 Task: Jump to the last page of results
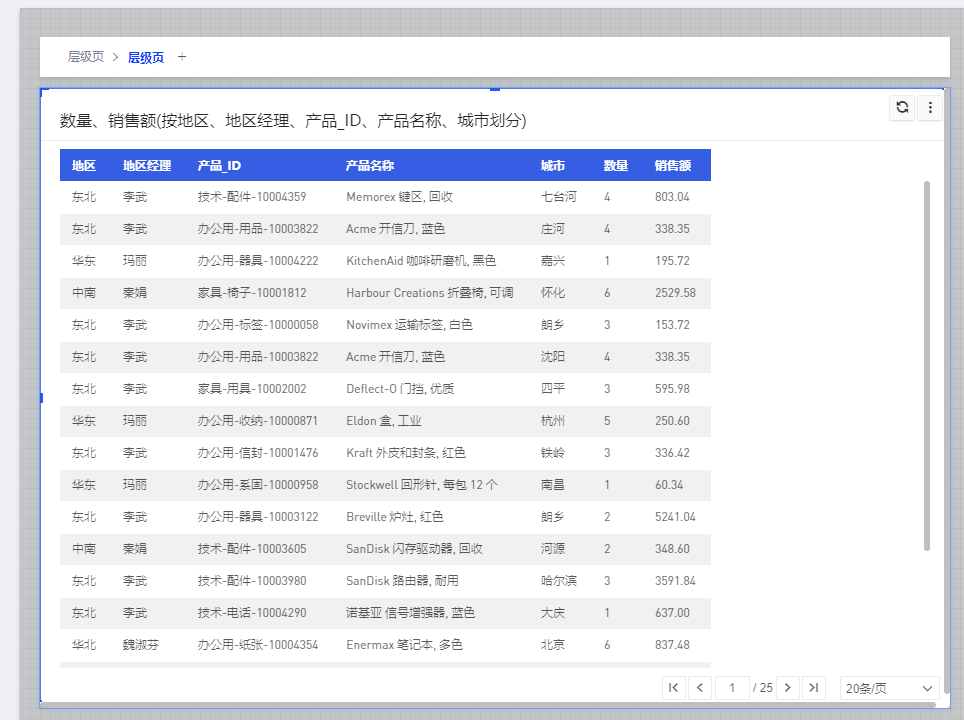[x=813, y=687]
